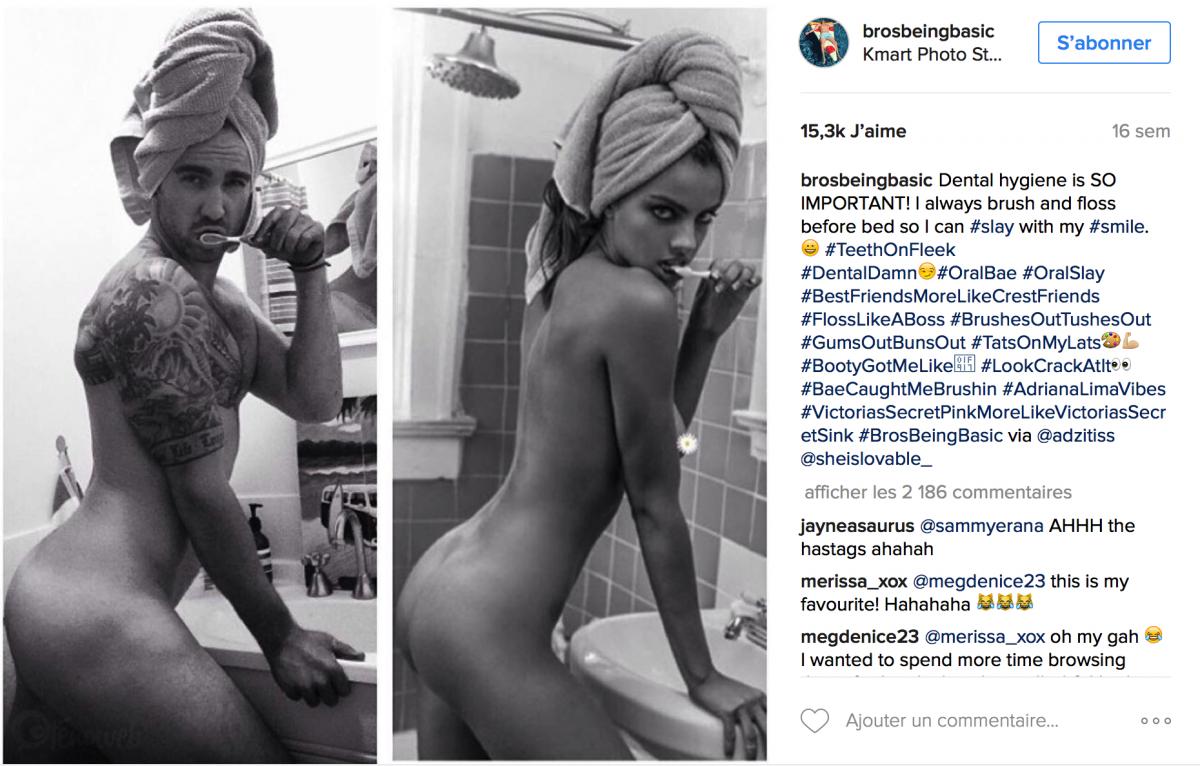Open the three-dot options menu
The width and height of the screenshot is (1200, 766).
tap(1155, 721)
